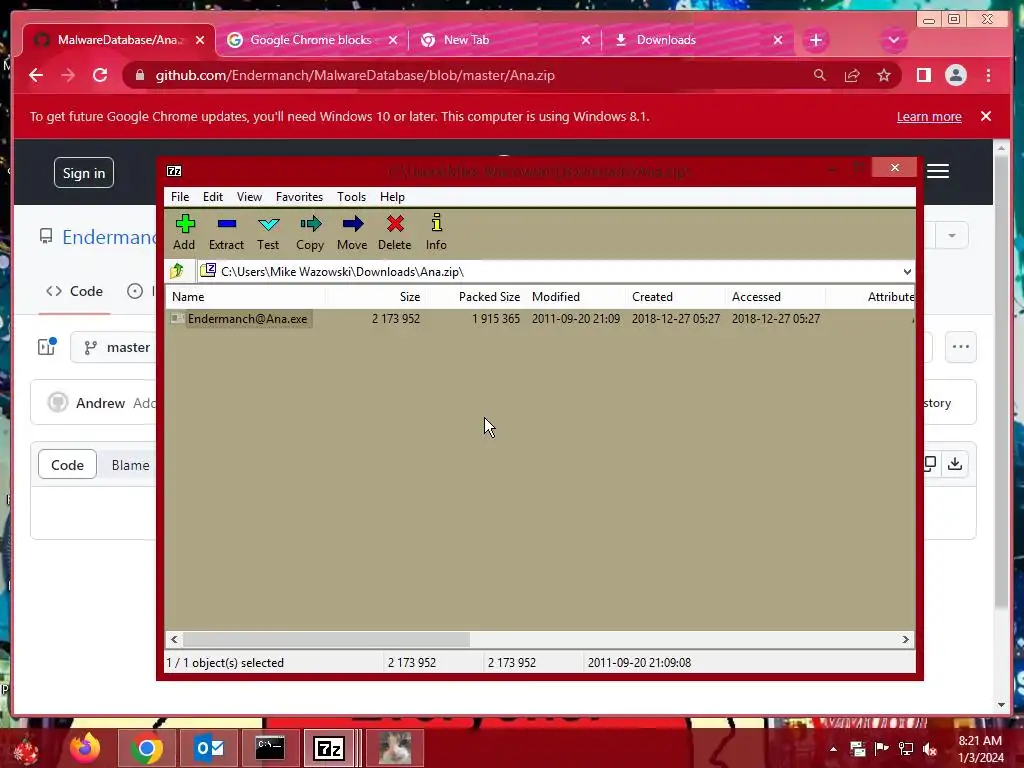Screen dimensions: 1024x768
Task: Click the 7-Zip taskbar button
Action: [329, 748]
